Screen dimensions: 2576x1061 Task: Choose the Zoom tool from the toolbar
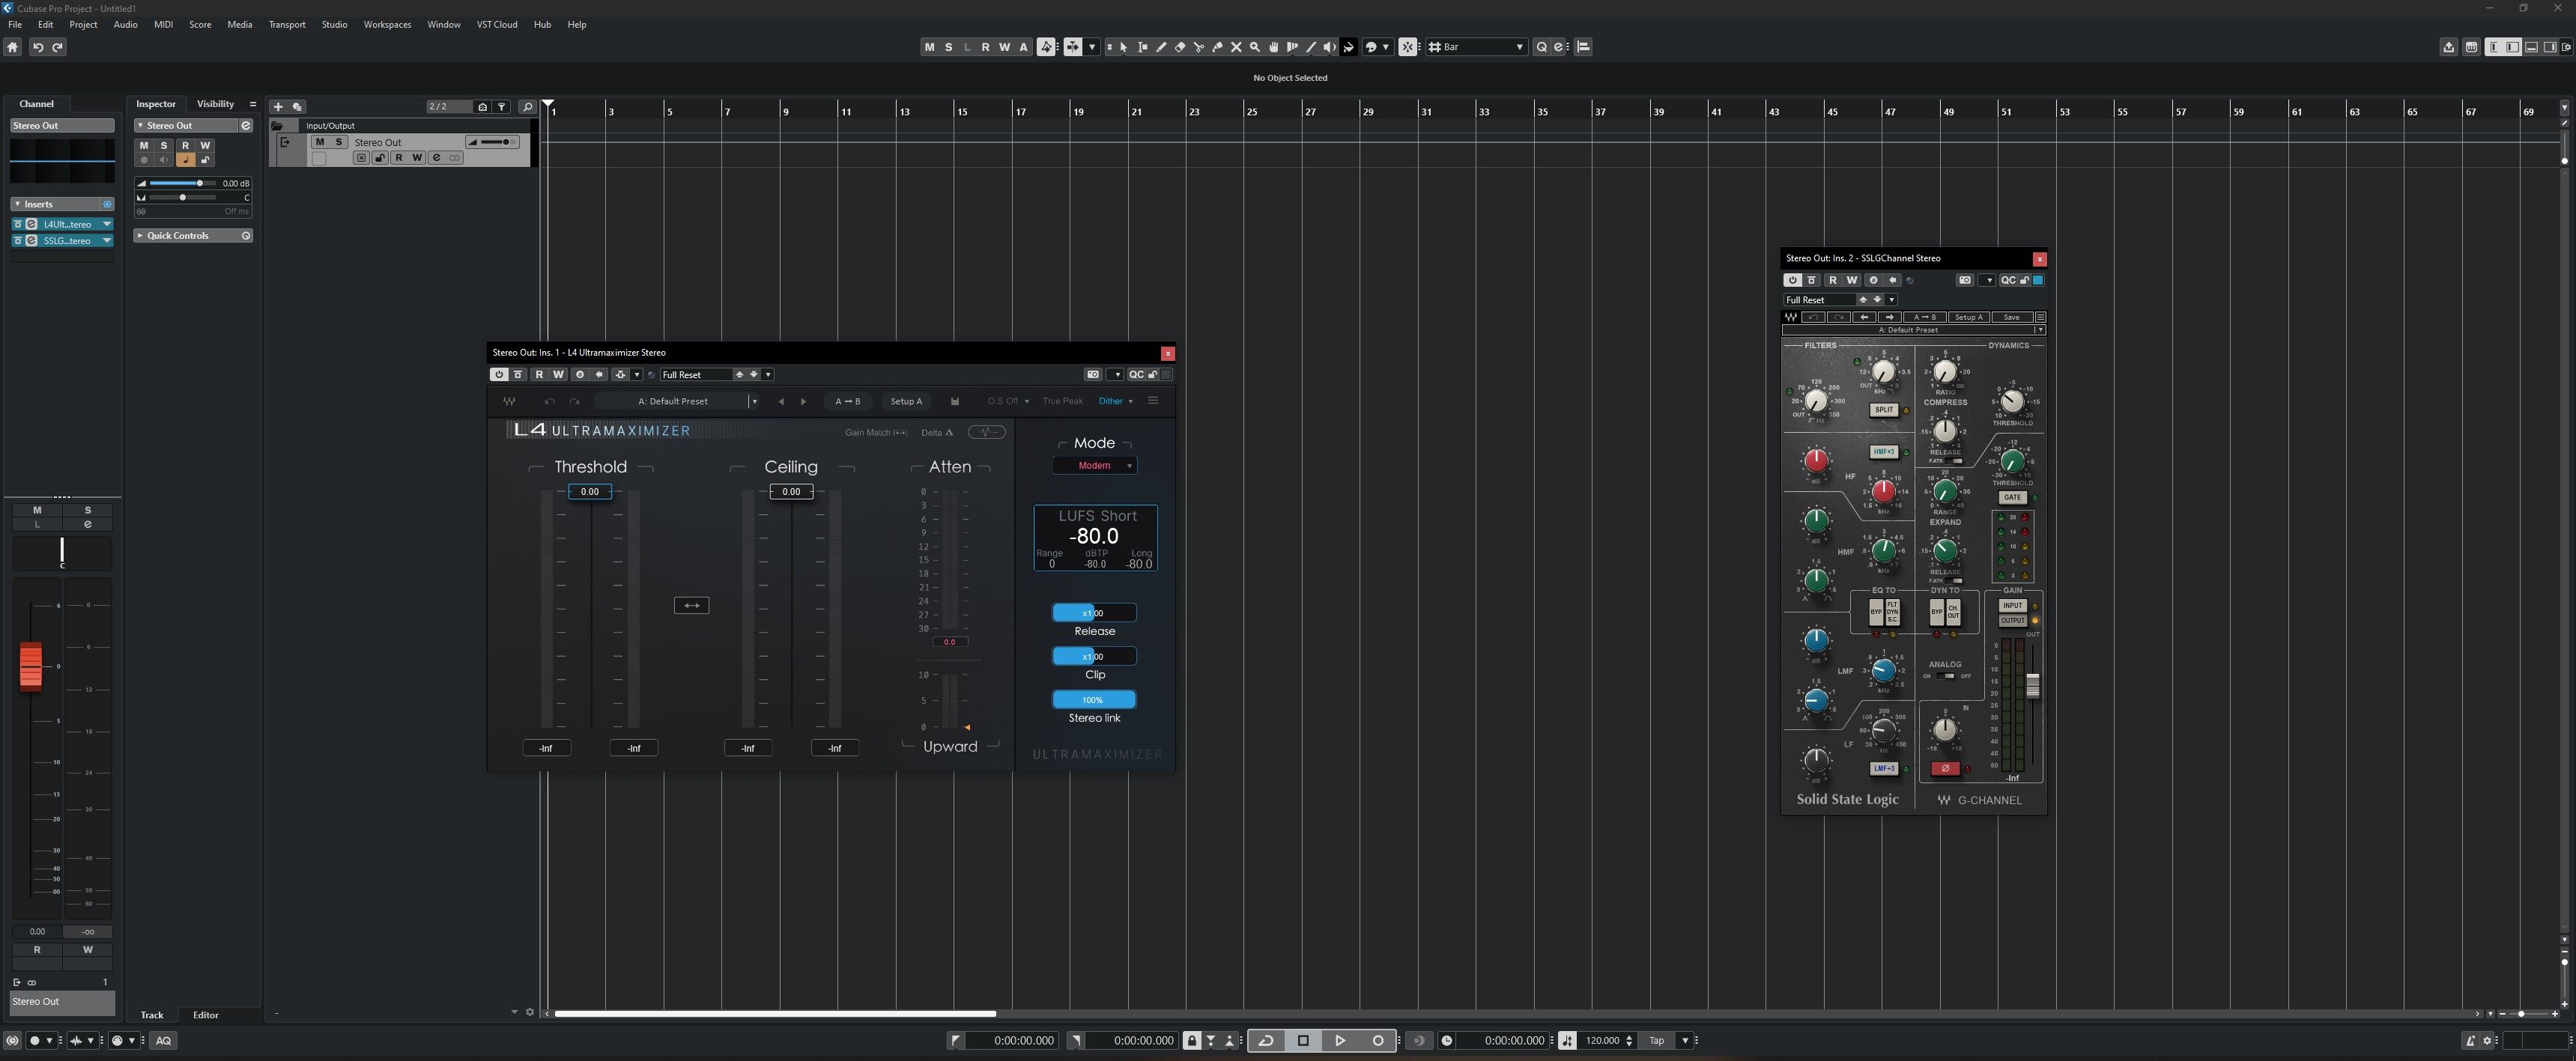pyautogui.click(x=1255, y=47)
